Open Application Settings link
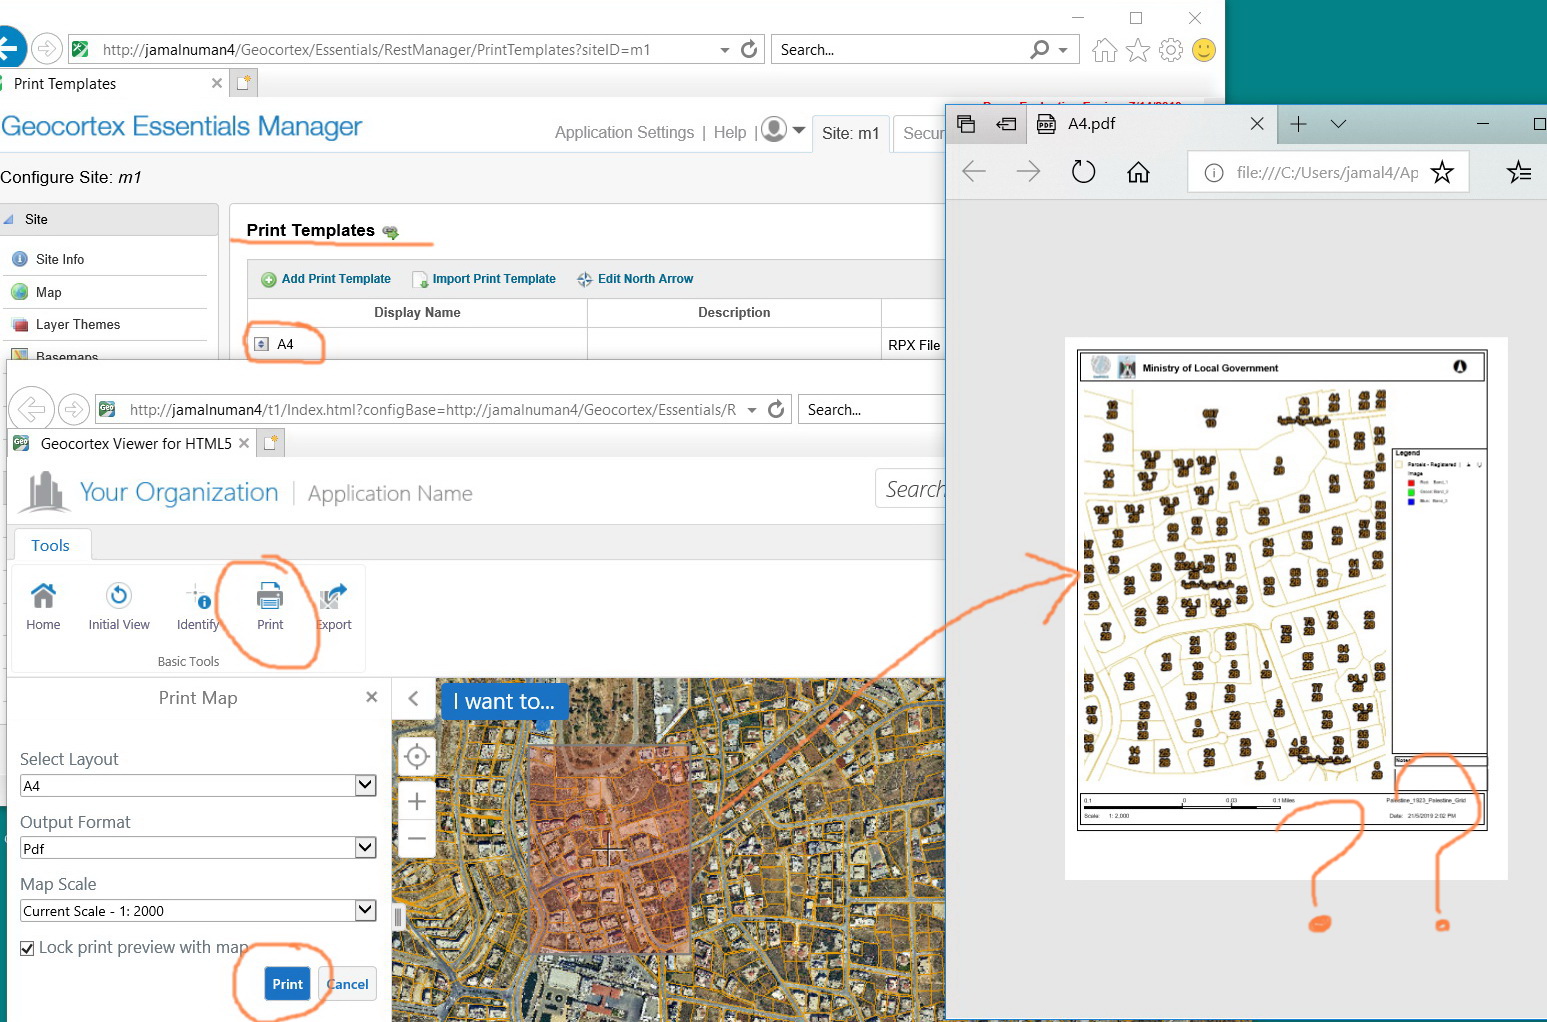The width and height of the screenshot is (1547, 1022). (624, 132)
